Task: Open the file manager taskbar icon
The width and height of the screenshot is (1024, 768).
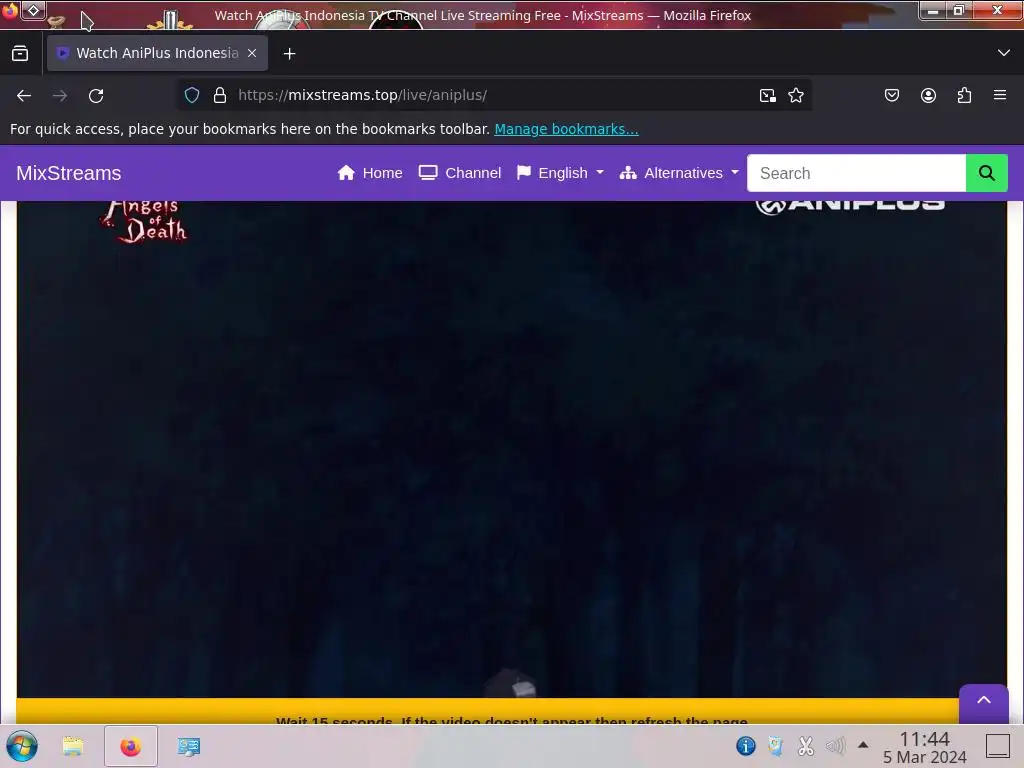Action: (73, 746)
